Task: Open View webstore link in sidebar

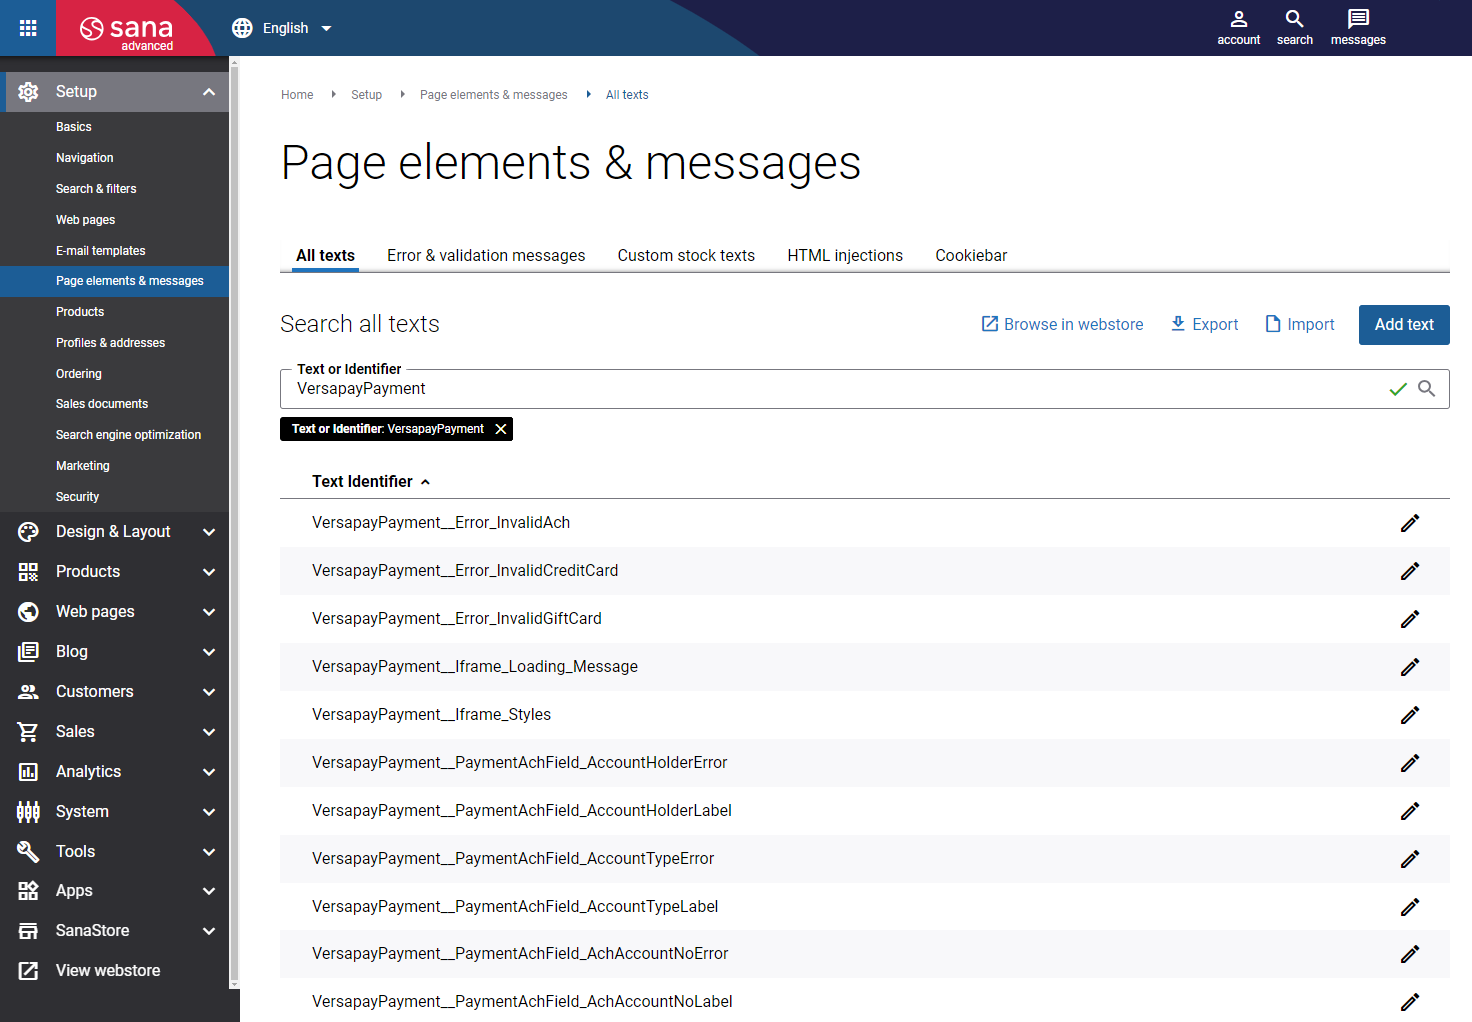Action: tap(108, 971)
